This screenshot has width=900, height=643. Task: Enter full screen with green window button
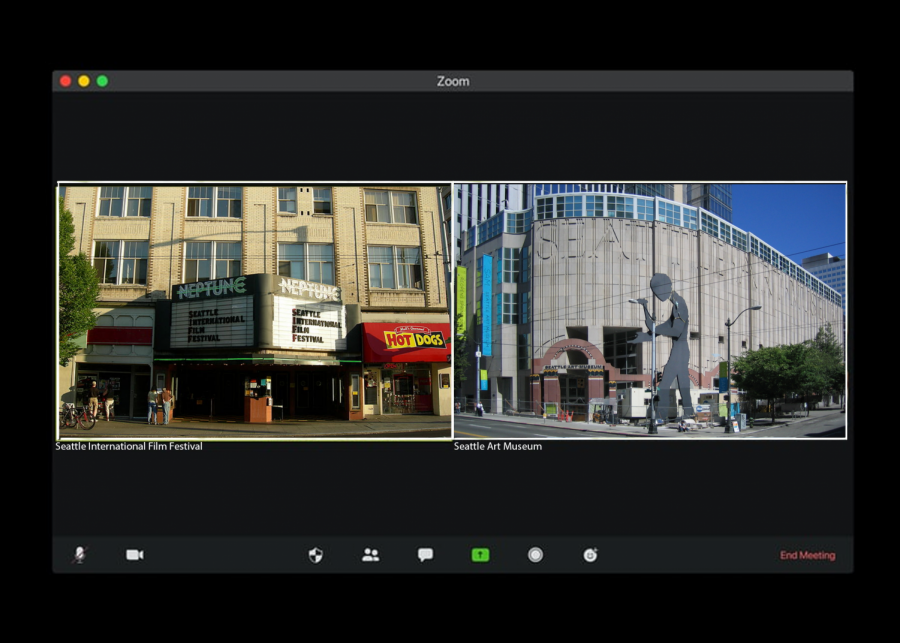[x=102, y=81]
